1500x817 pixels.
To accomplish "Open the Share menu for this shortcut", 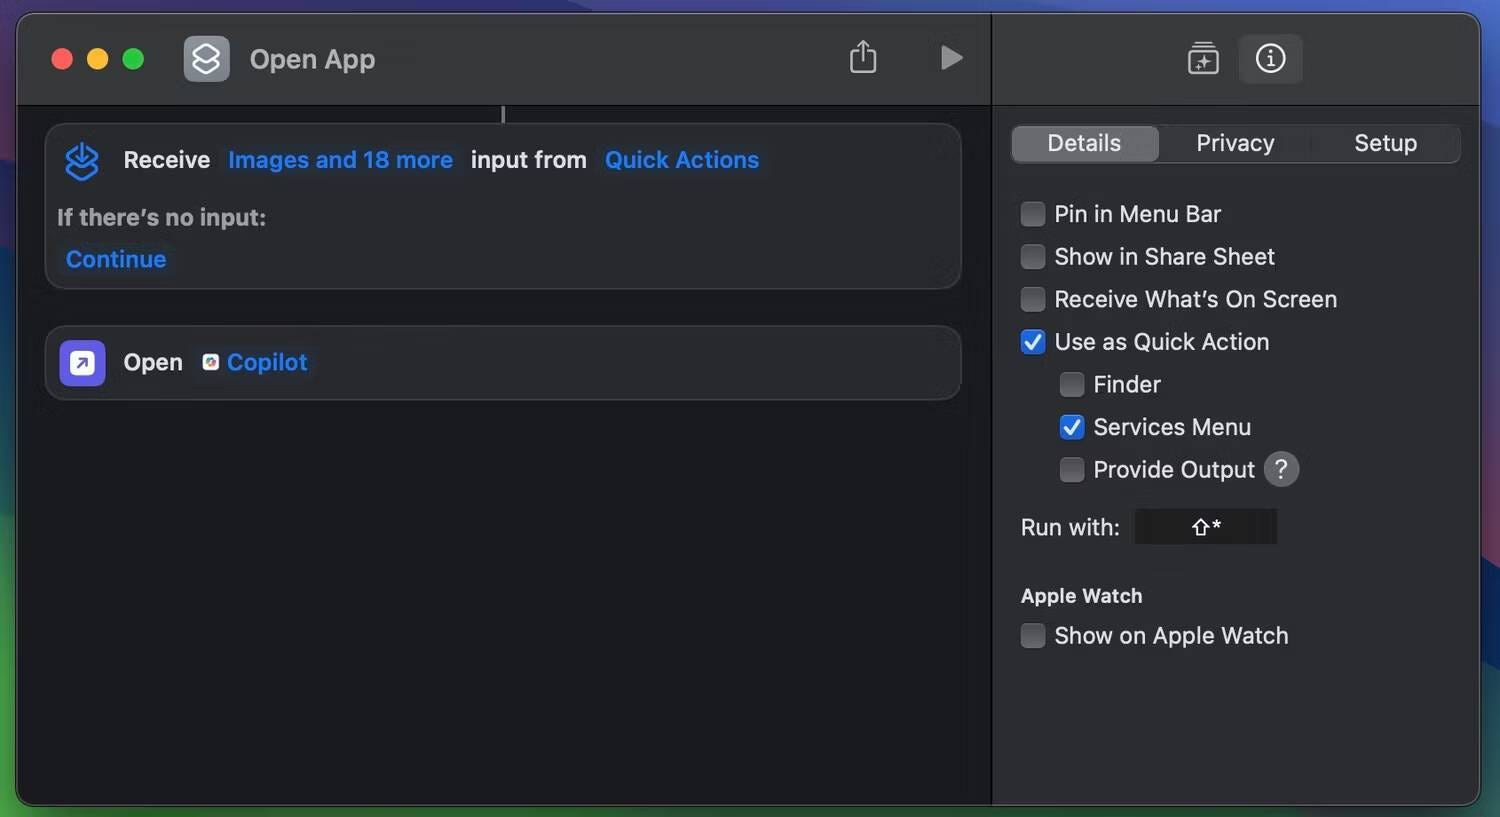I will coord(862,57).
